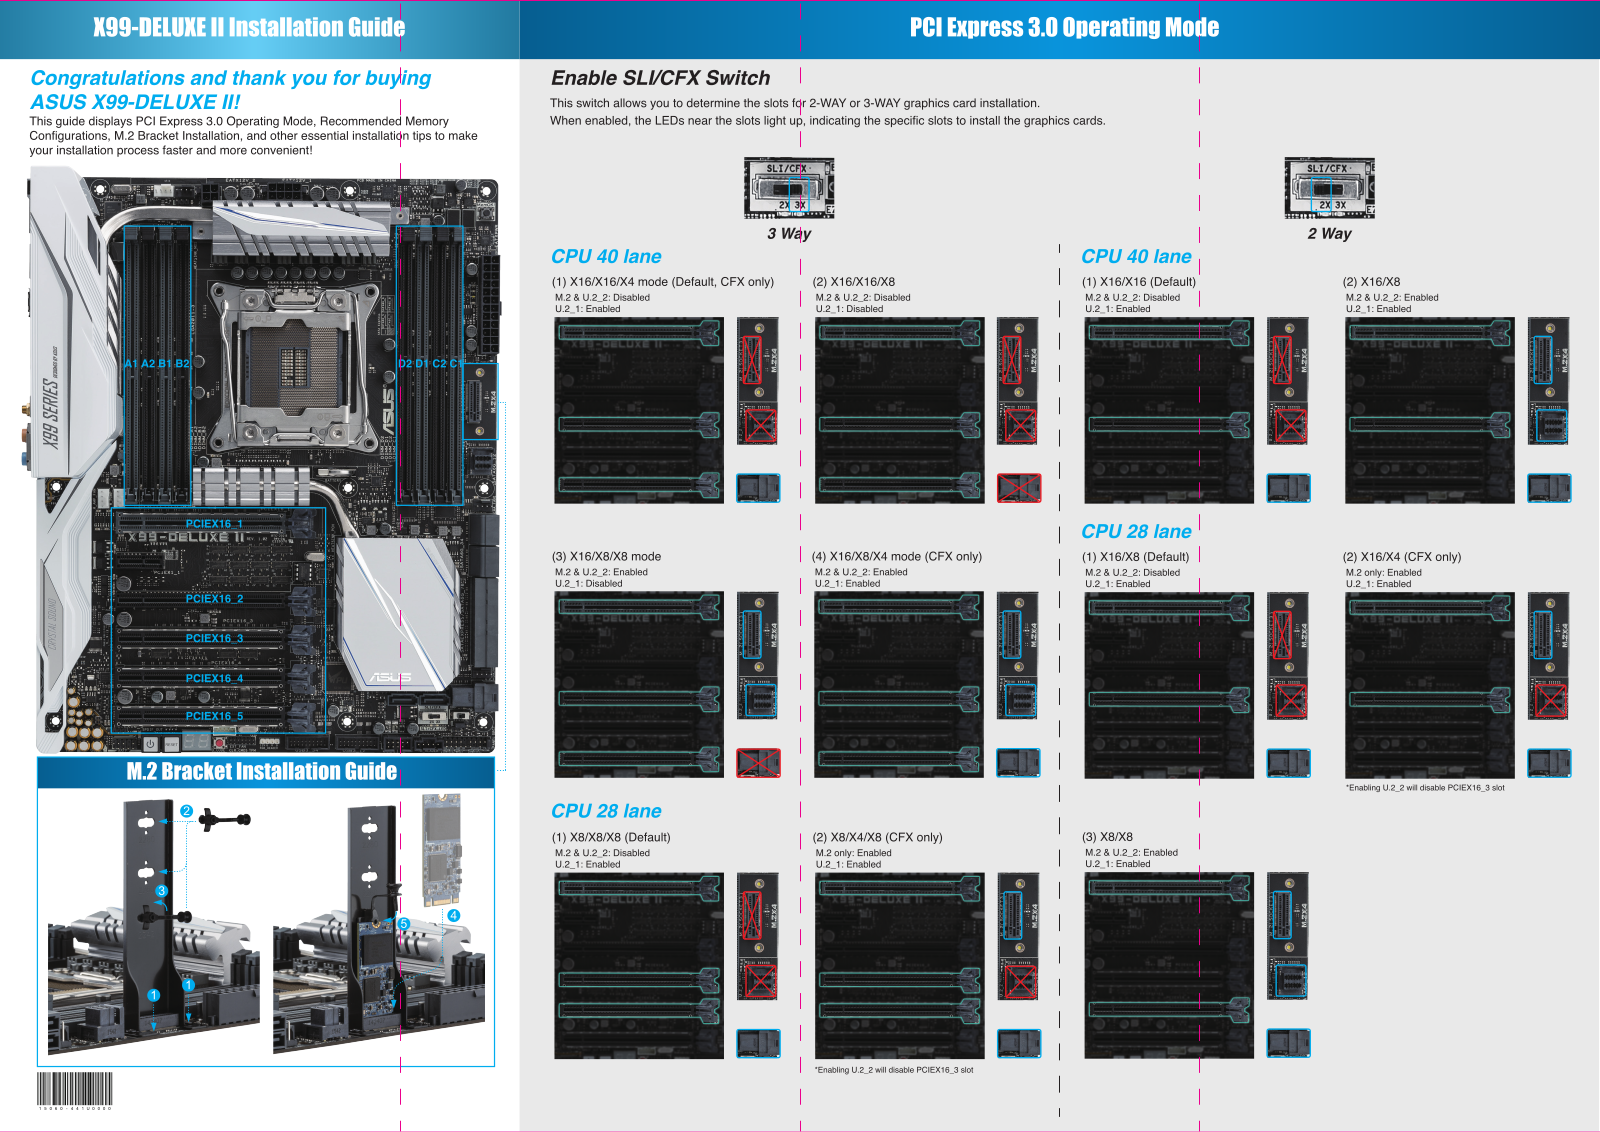Click the SLI/CFX switch image above 2 Way
Screen dimensions: 1600x1132
(1329, 188)
